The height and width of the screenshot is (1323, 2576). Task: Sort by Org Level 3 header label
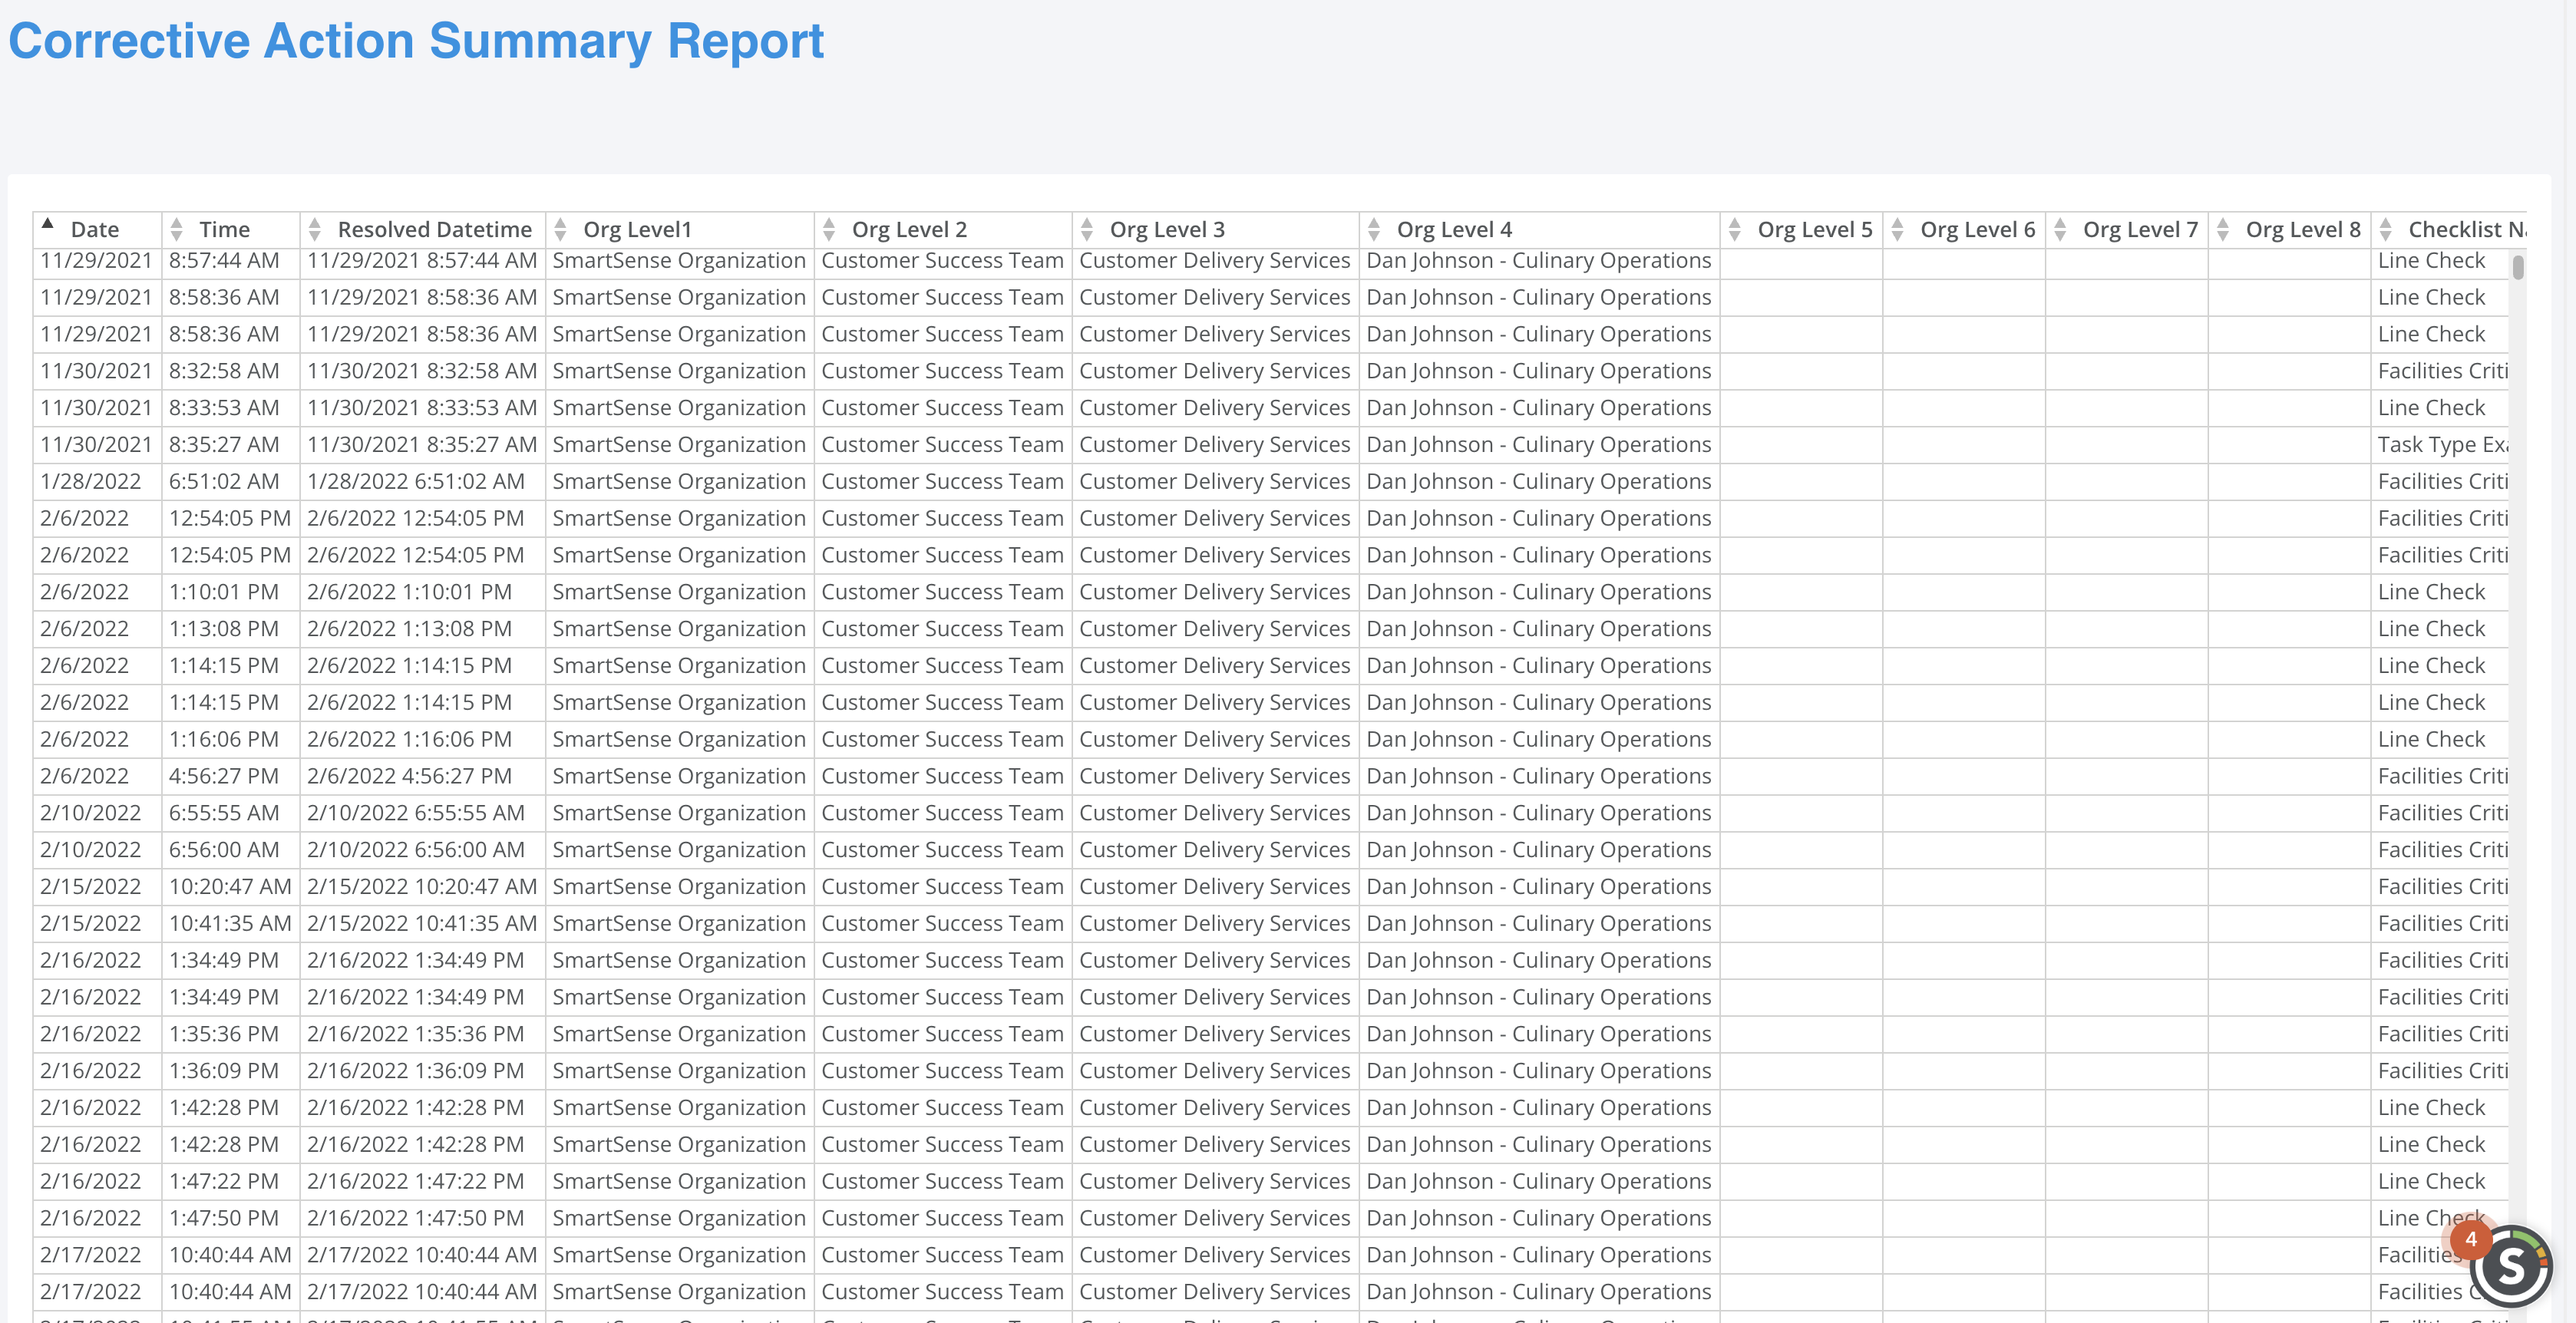click(1168, 230)
